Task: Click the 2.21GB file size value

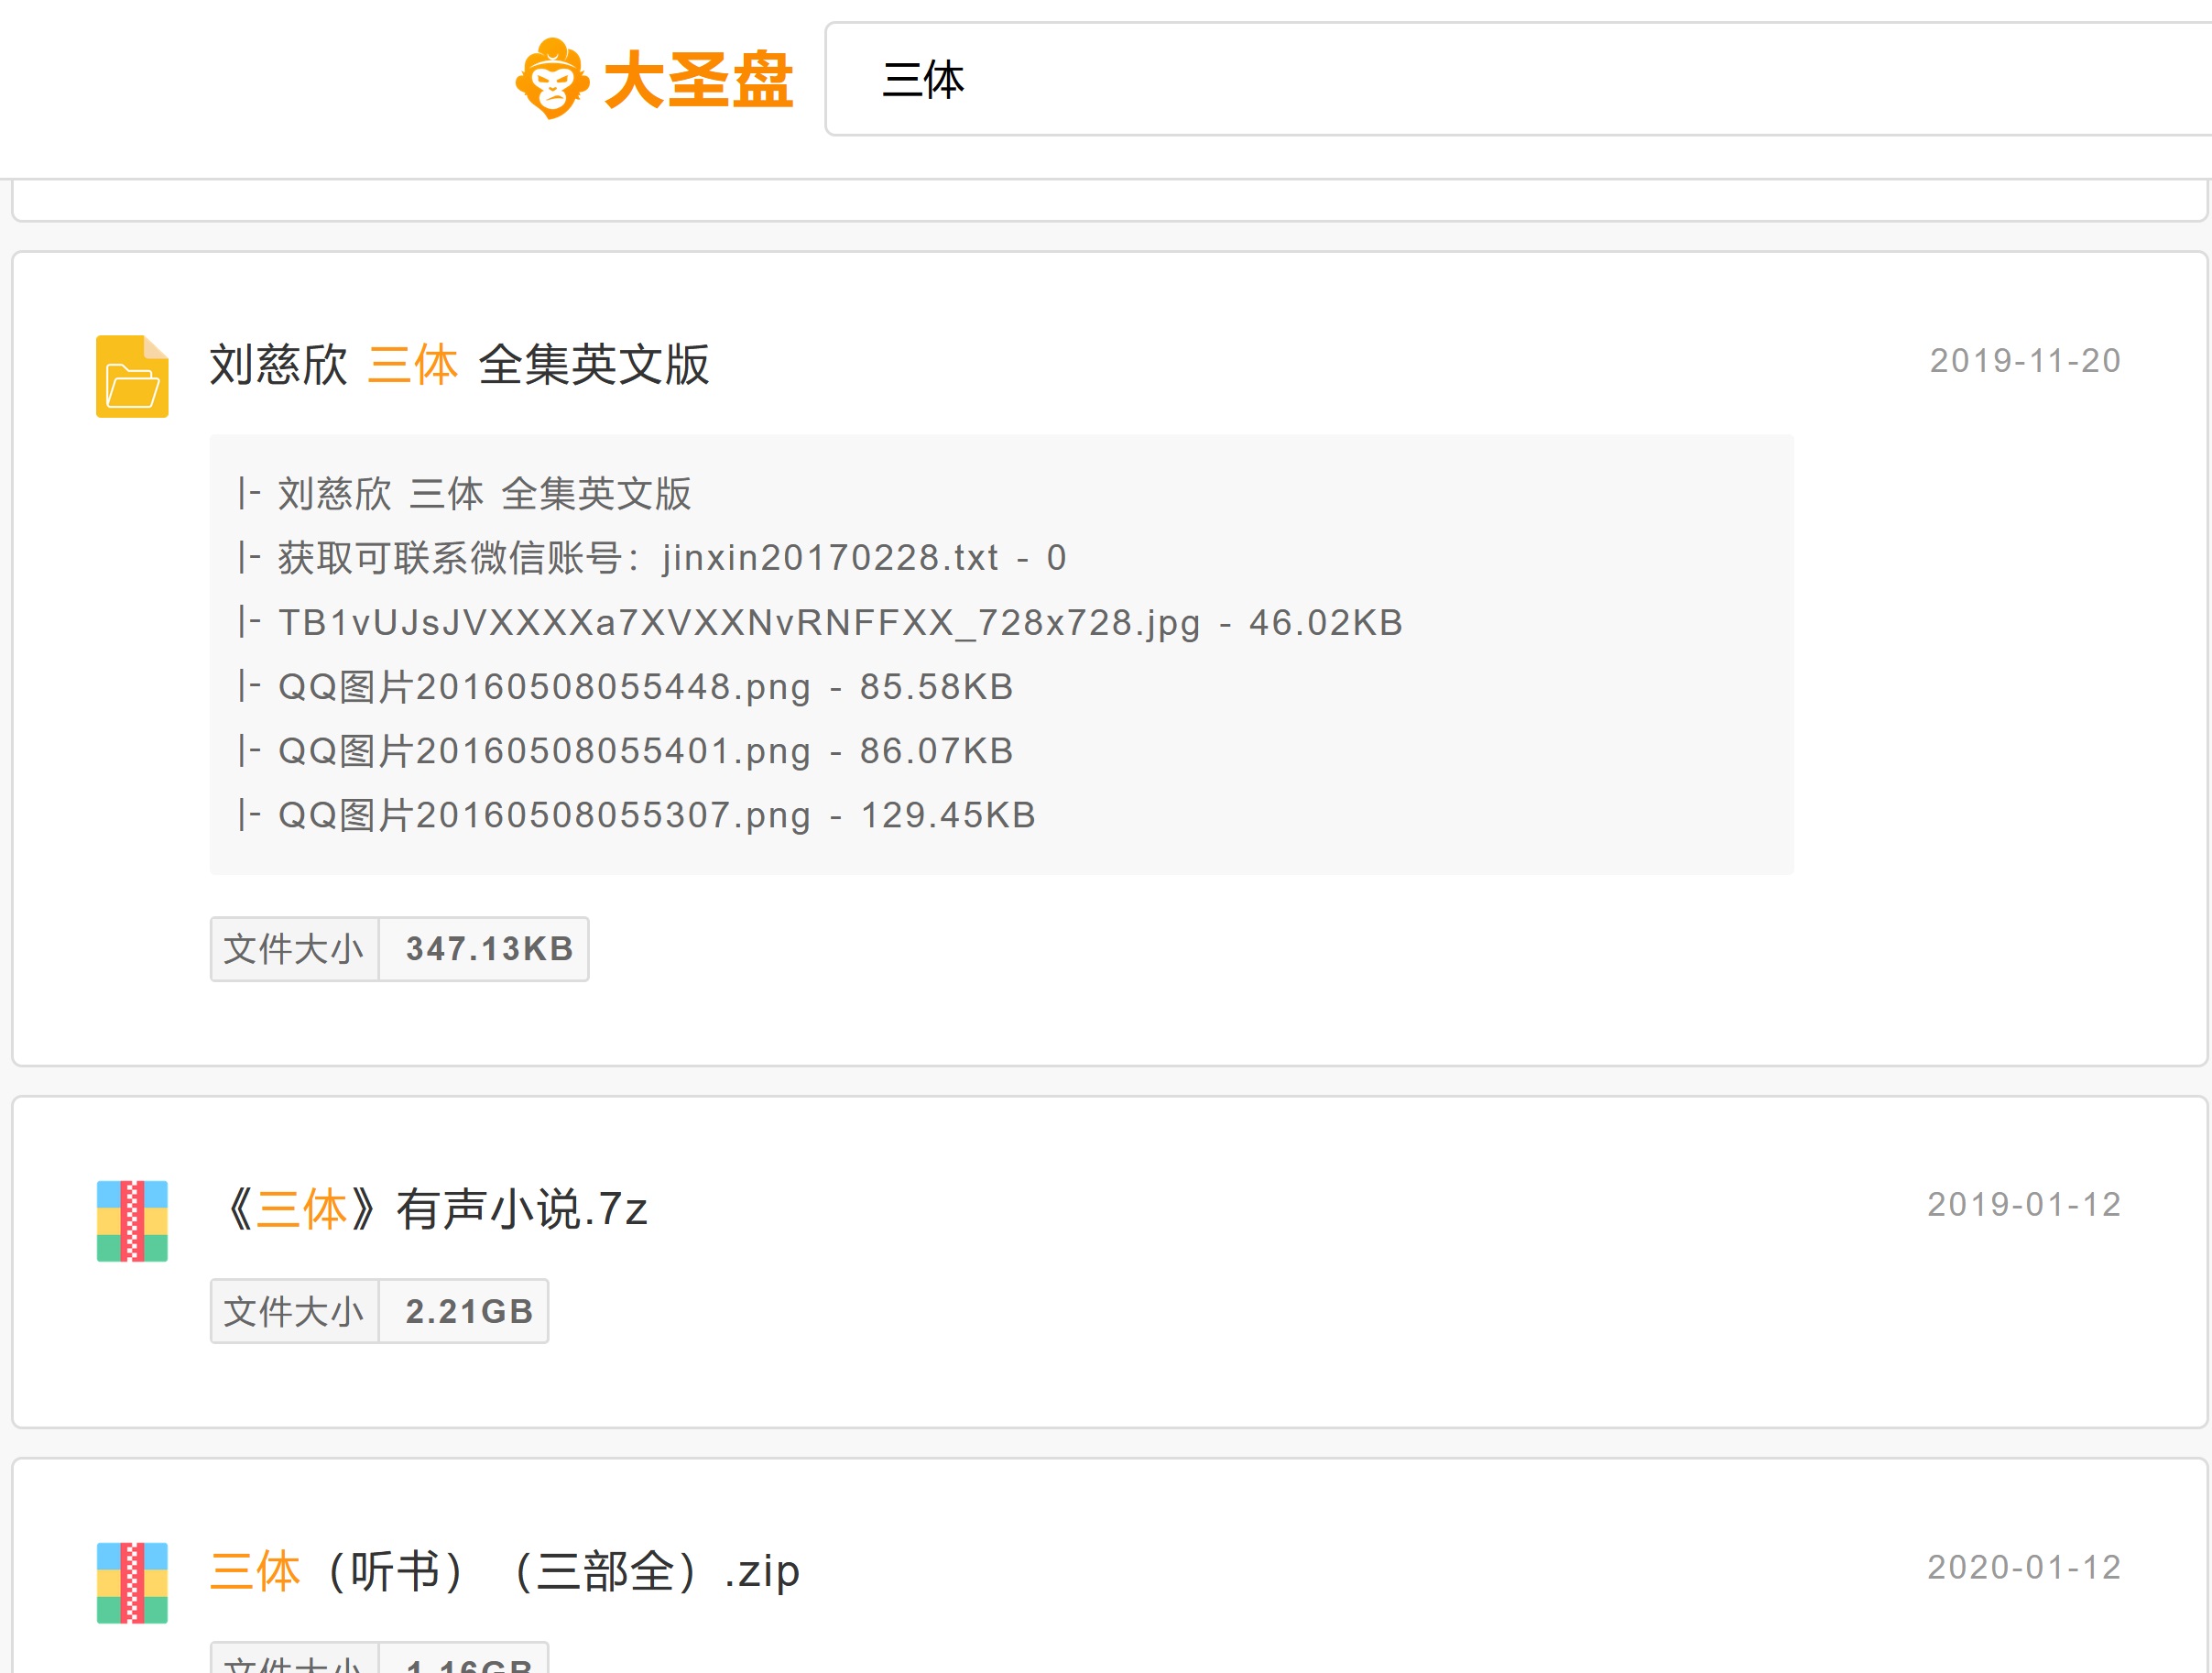Action: click(x=469, y=1311)
